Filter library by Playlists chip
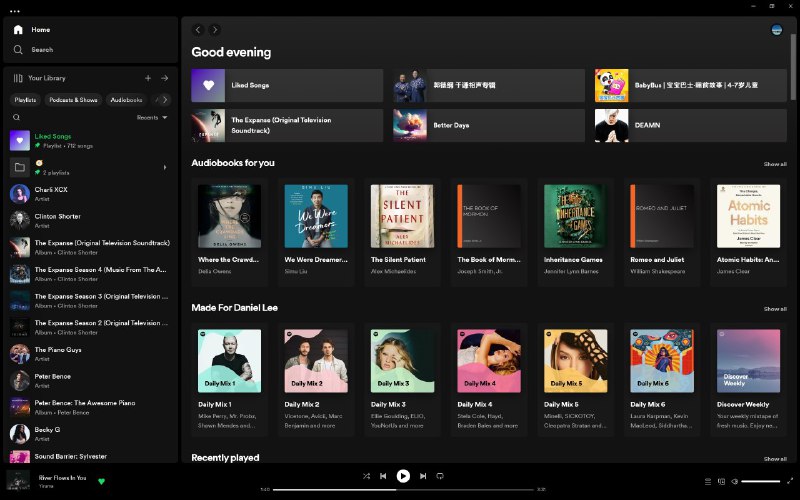Screen dimensions: 800x500 26,100
